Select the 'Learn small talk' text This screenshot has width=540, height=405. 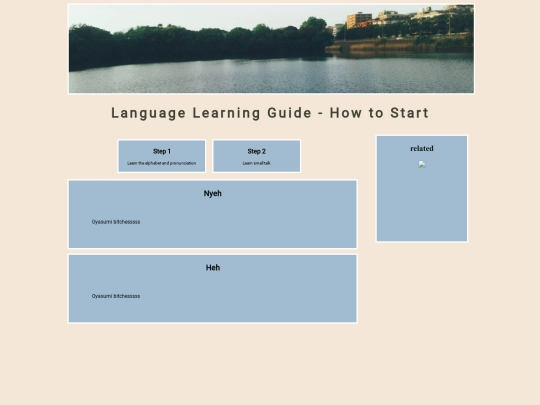click(x=257, y=163)
